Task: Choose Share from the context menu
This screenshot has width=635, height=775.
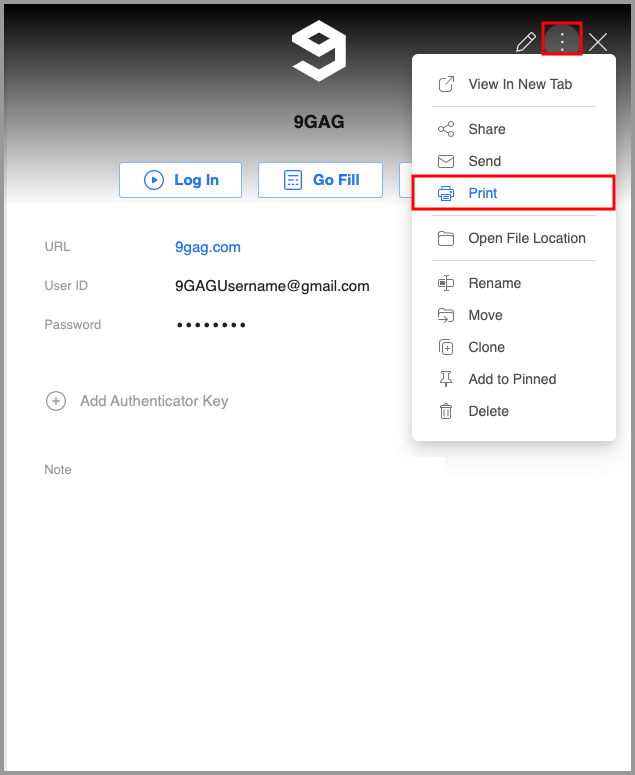Action: click(486, 129)
